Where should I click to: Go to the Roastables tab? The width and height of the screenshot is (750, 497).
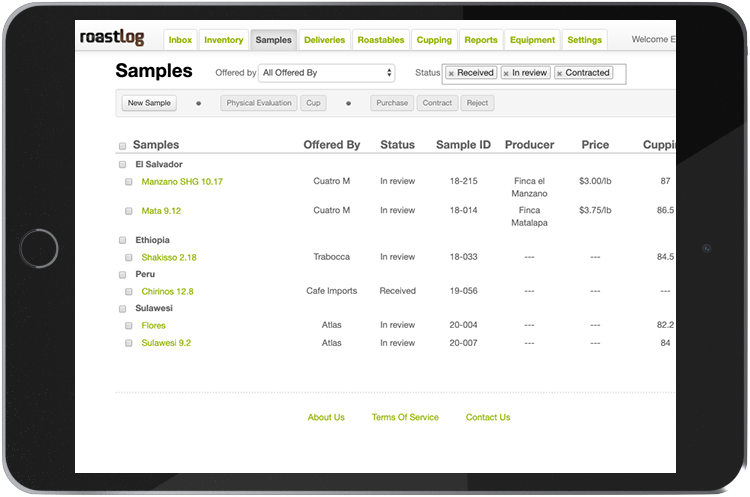point(380,40)
